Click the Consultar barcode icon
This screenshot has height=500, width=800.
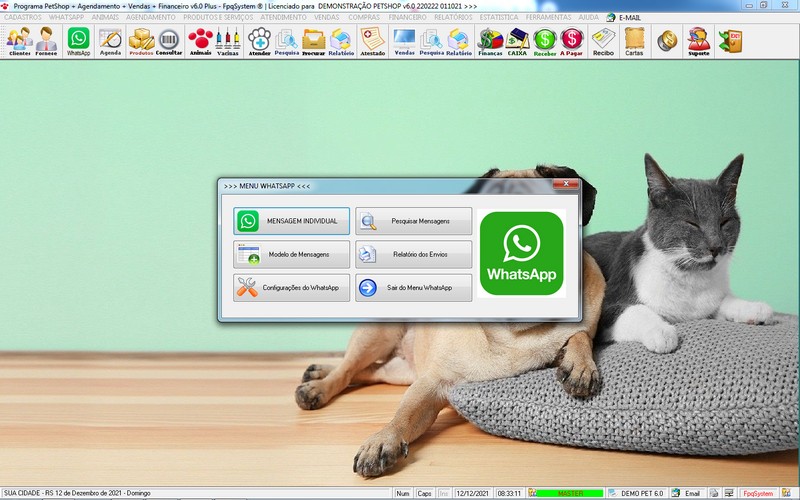[169, 41]
